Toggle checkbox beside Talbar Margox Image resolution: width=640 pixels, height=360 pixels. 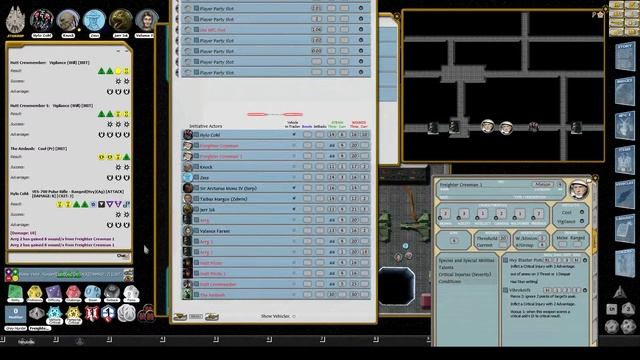(x=196, y=199)
